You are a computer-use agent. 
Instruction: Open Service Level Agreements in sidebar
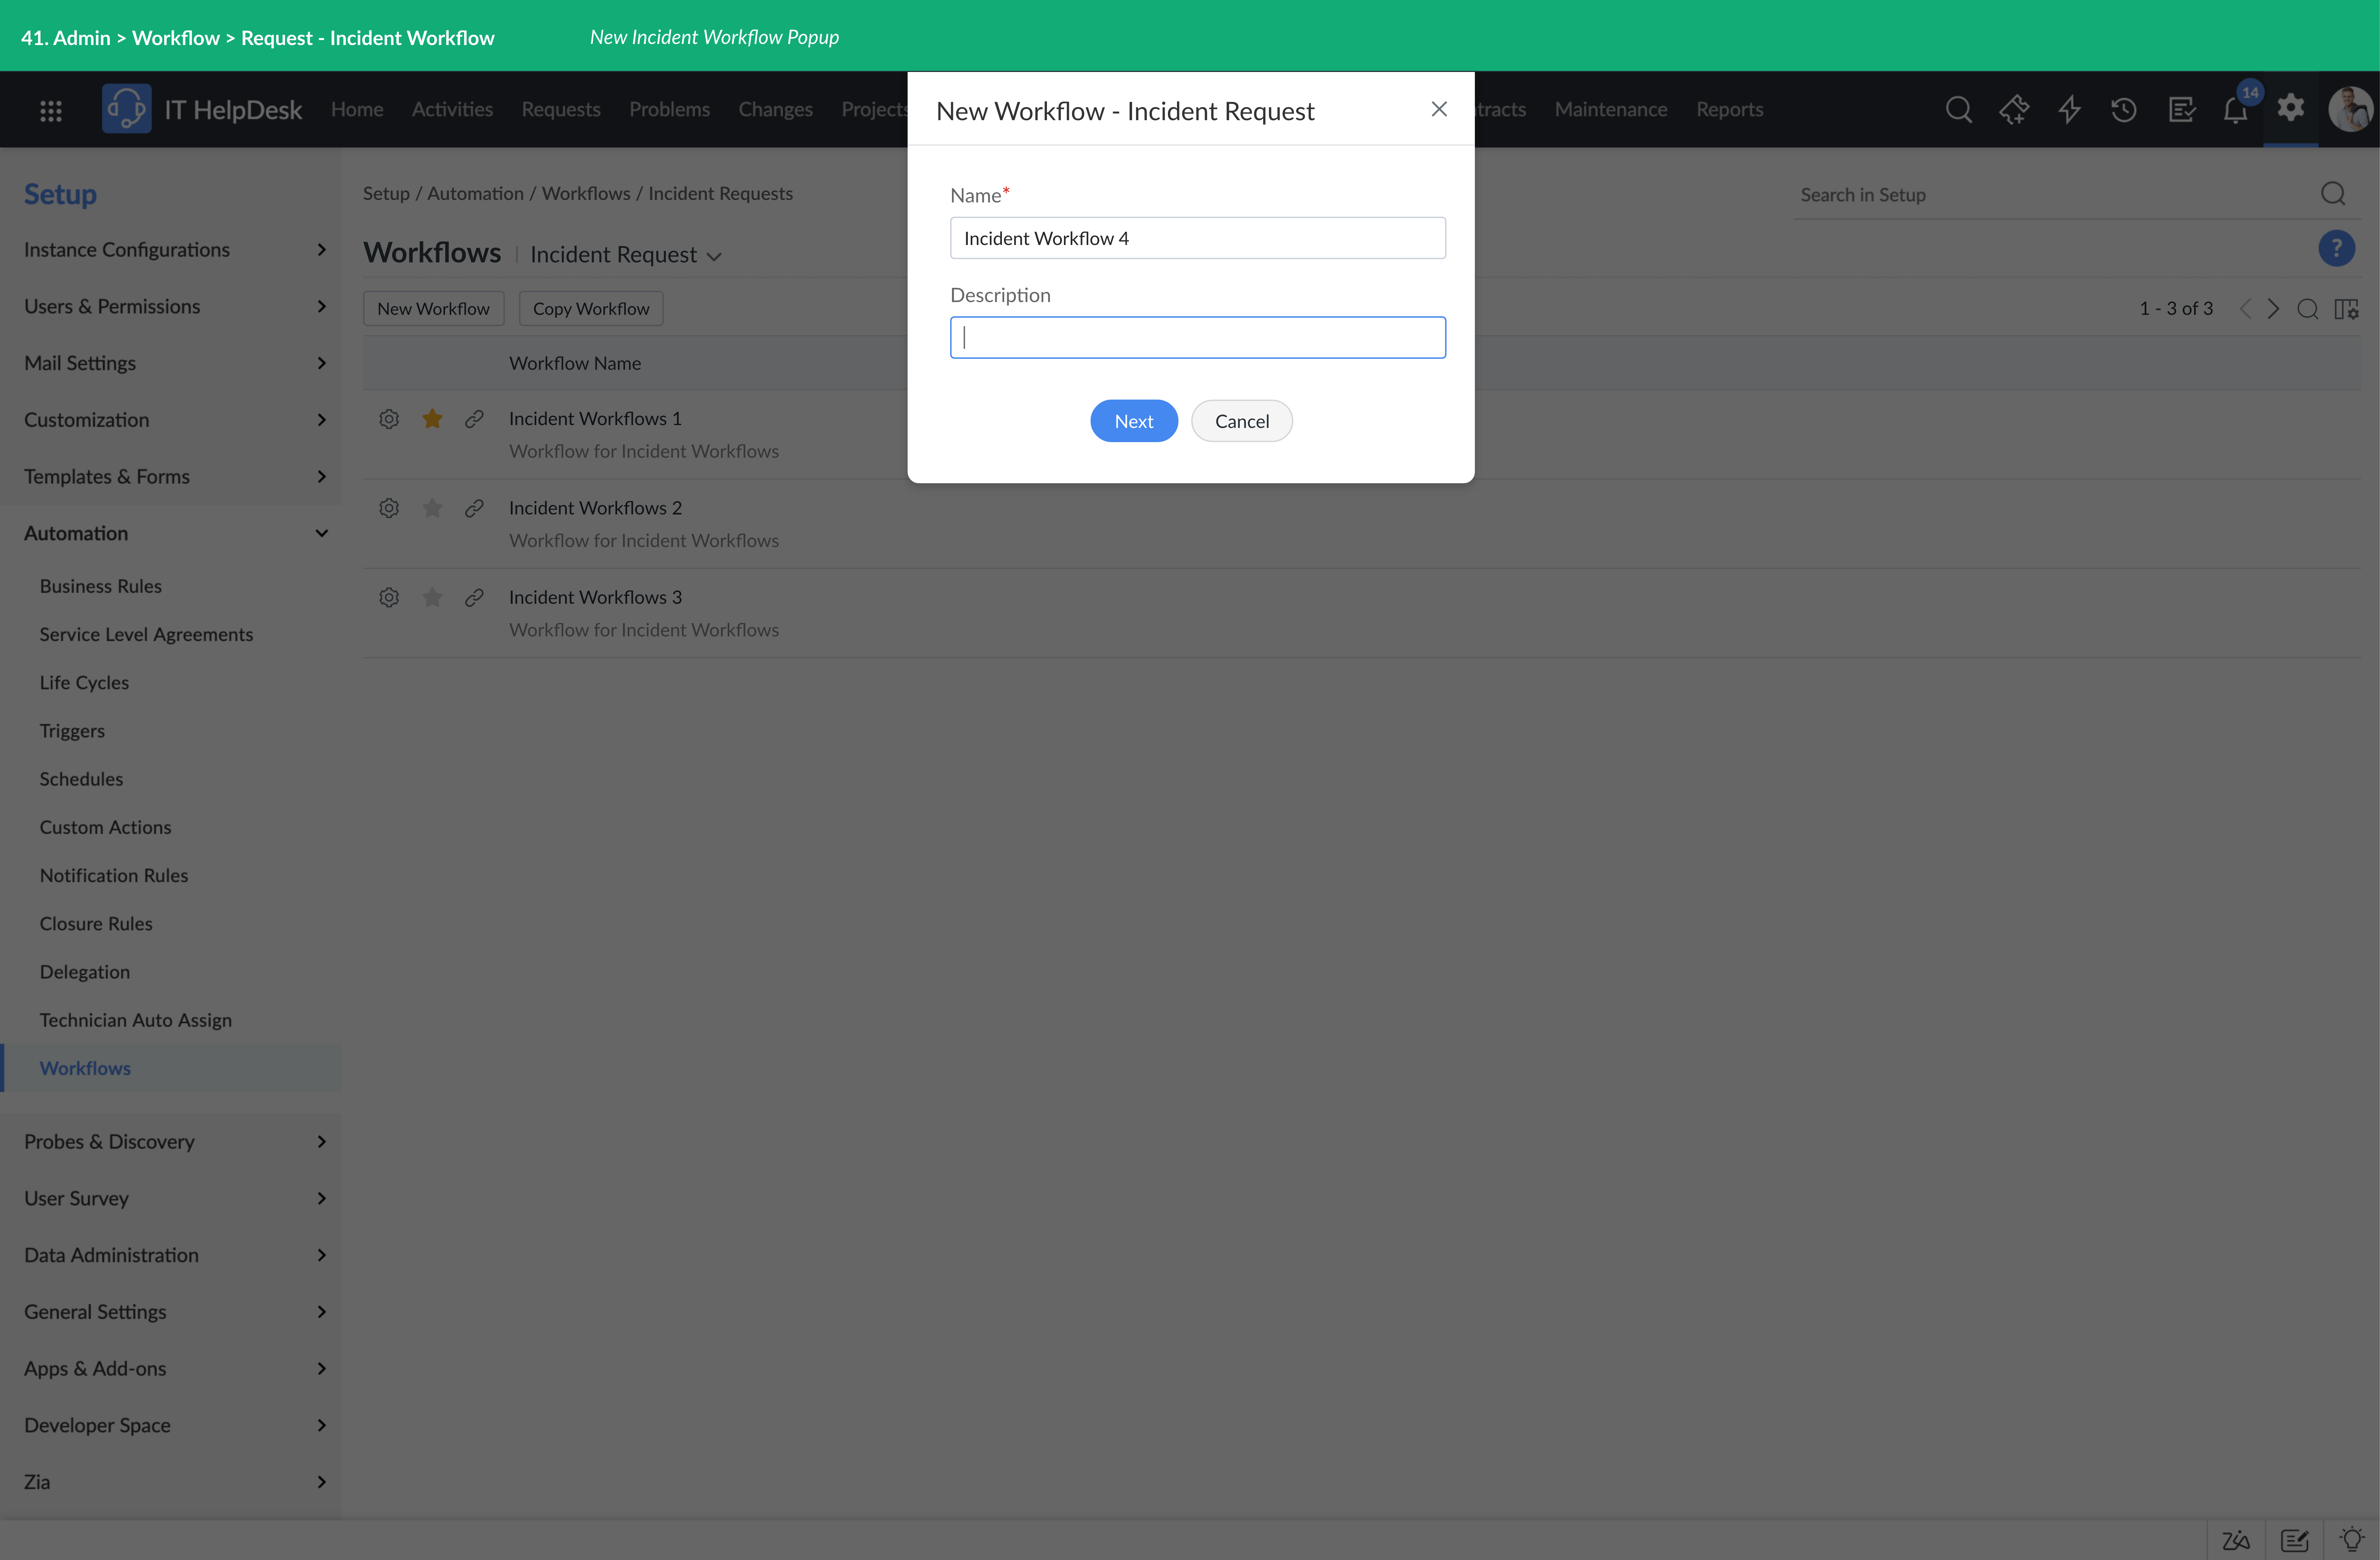tap(146, 635)
